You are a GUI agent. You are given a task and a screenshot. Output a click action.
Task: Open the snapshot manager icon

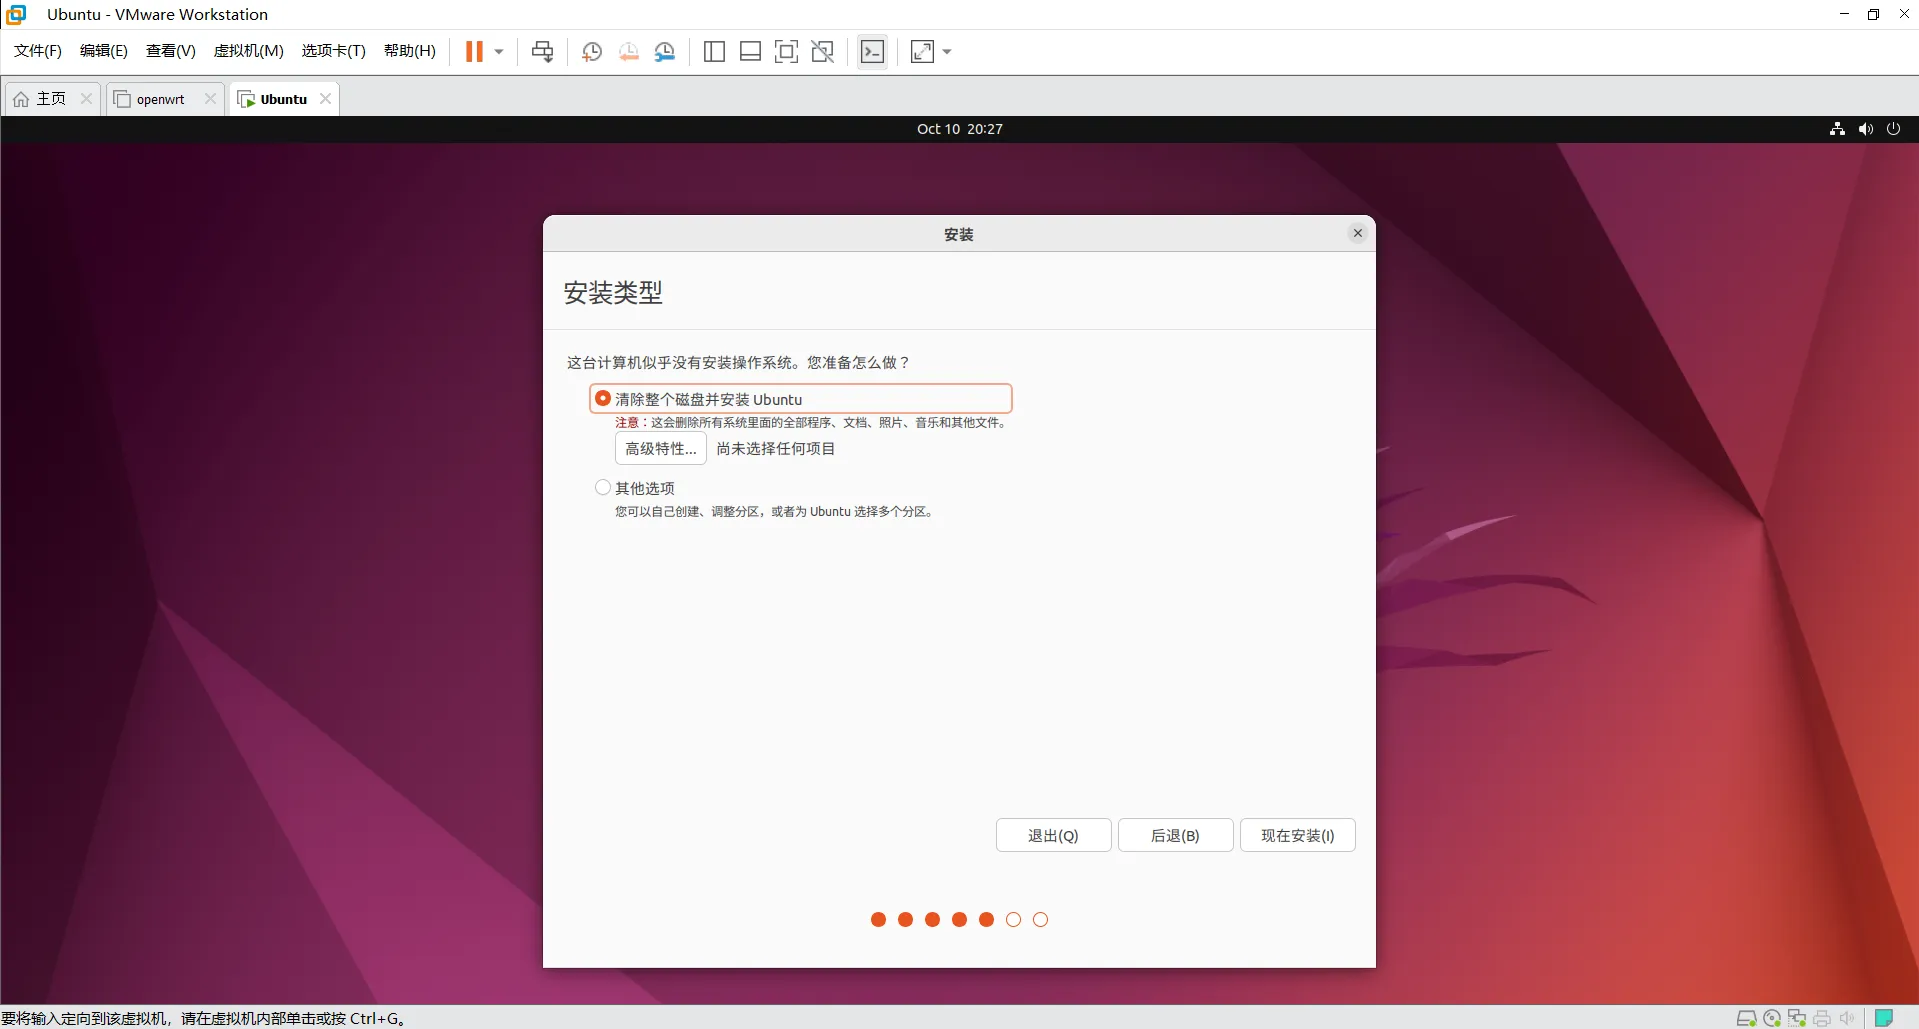[666, 51]
